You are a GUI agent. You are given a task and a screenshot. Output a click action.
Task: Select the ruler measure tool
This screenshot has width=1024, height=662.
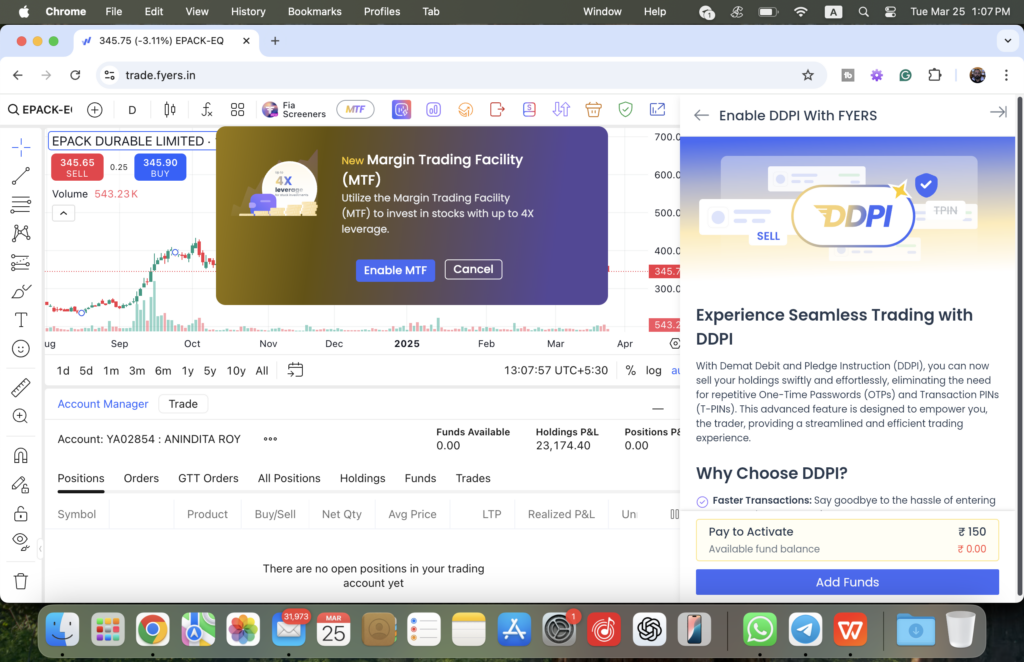(x=21, y=387)
